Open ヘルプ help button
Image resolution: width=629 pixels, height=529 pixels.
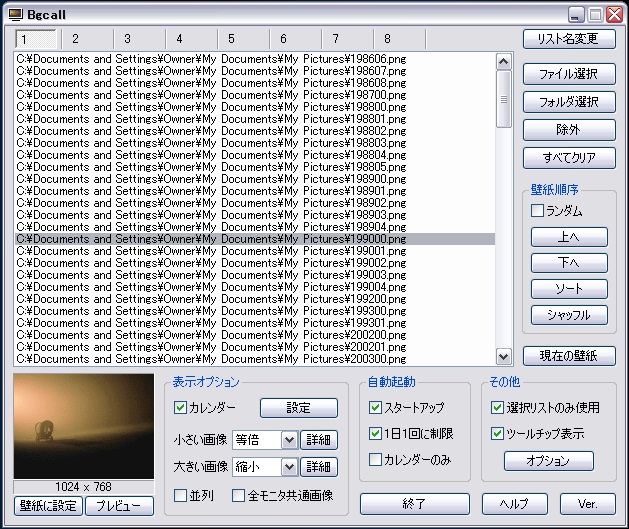tap(515, 504)
